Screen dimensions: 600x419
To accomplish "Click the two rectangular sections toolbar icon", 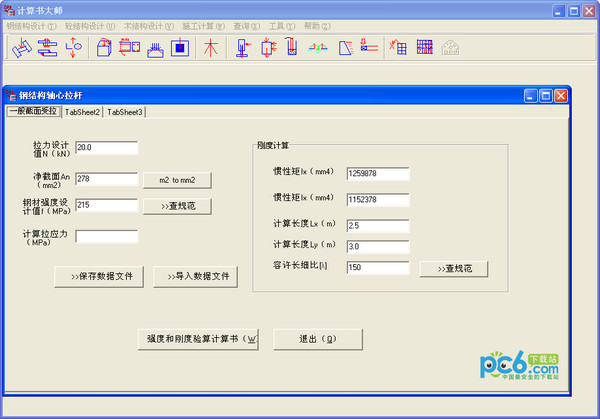I will pyautogui.click(x=129, y=47).
